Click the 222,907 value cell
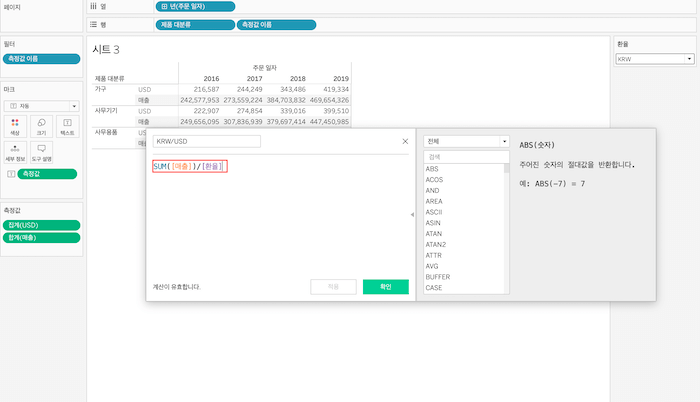Screen dimensions: 700x402 206,111
